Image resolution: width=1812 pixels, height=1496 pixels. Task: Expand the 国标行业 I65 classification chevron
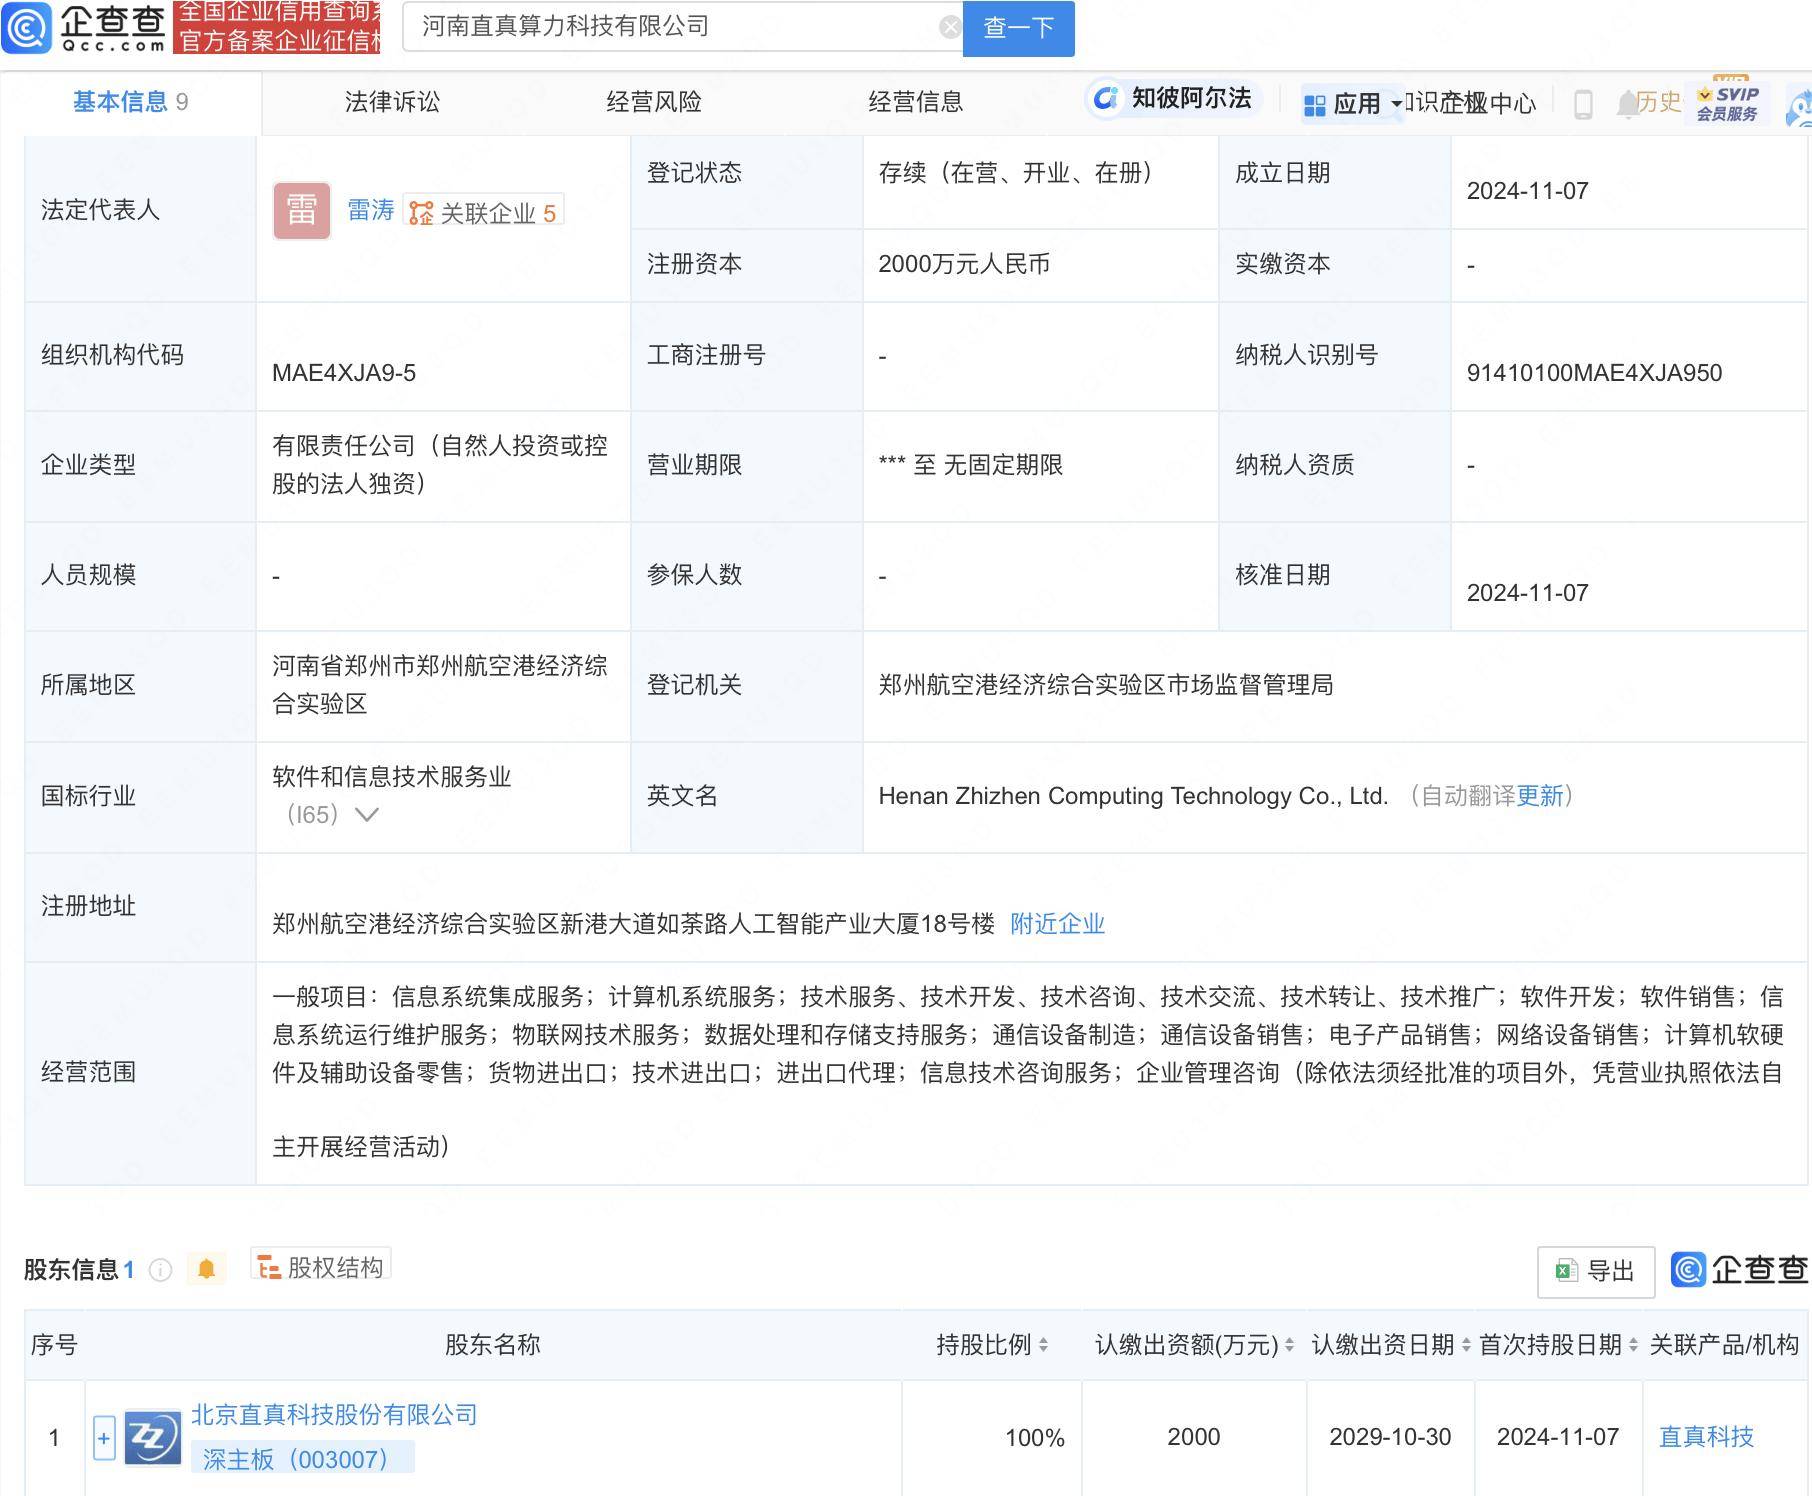tap(368, 816)
